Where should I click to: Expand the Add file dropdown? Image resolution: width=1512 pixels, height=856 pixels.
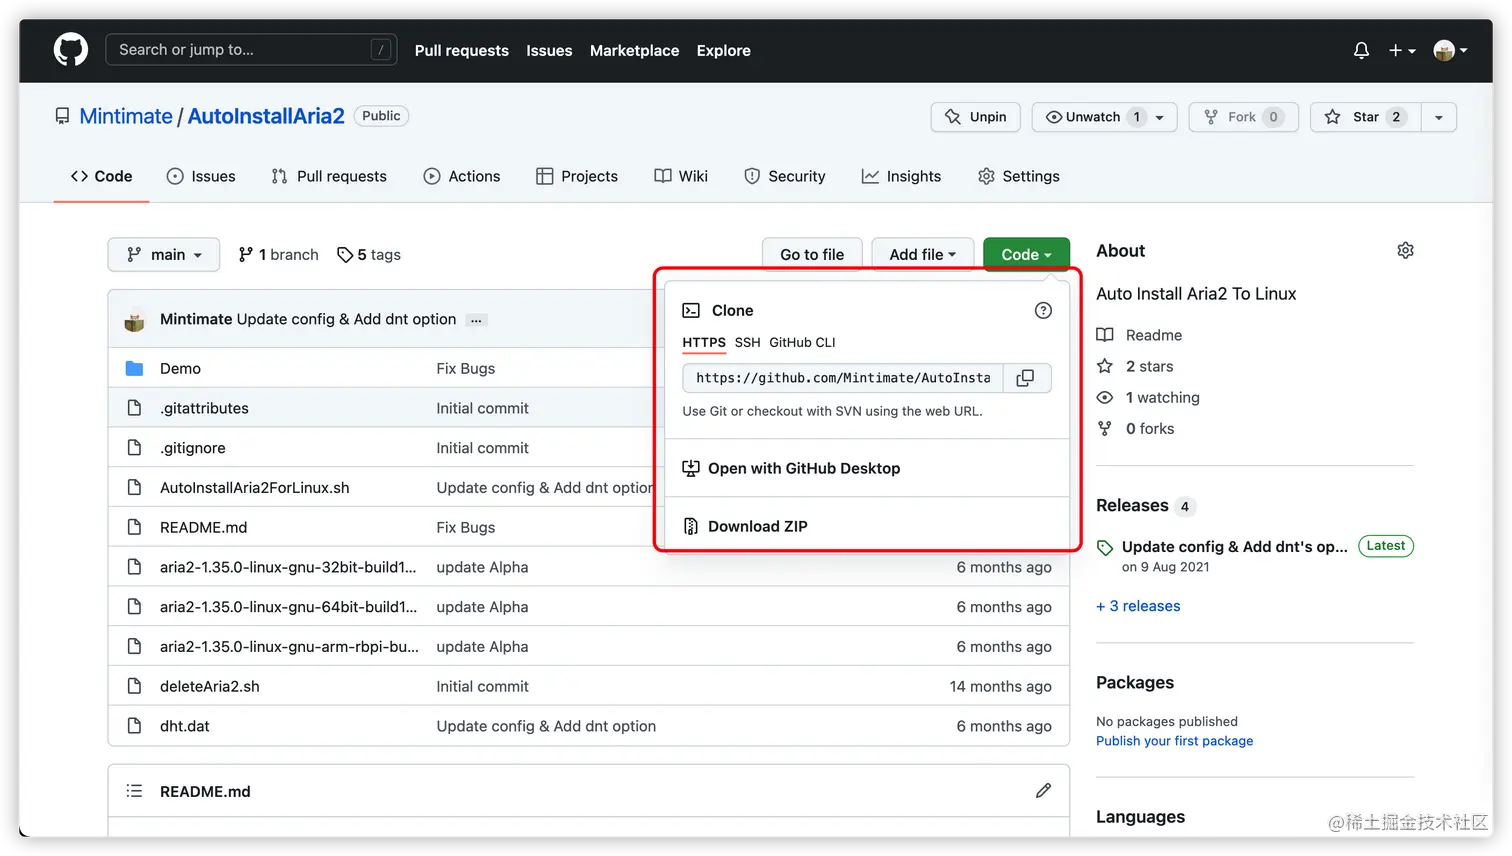tap(922, 255)
